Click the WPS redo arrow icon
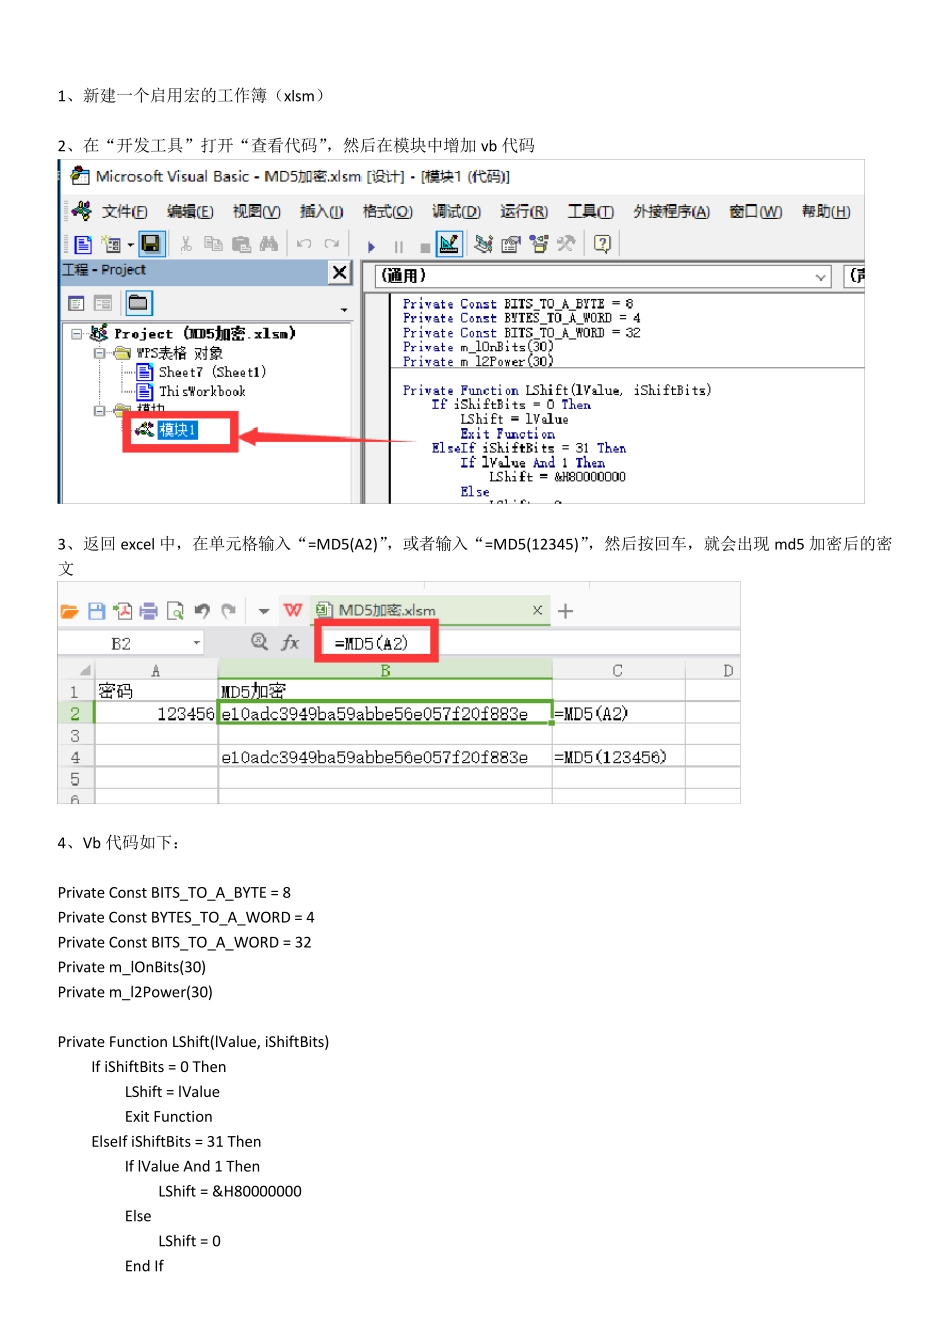Screen dimensions: 950x1344 pos(229,611)
